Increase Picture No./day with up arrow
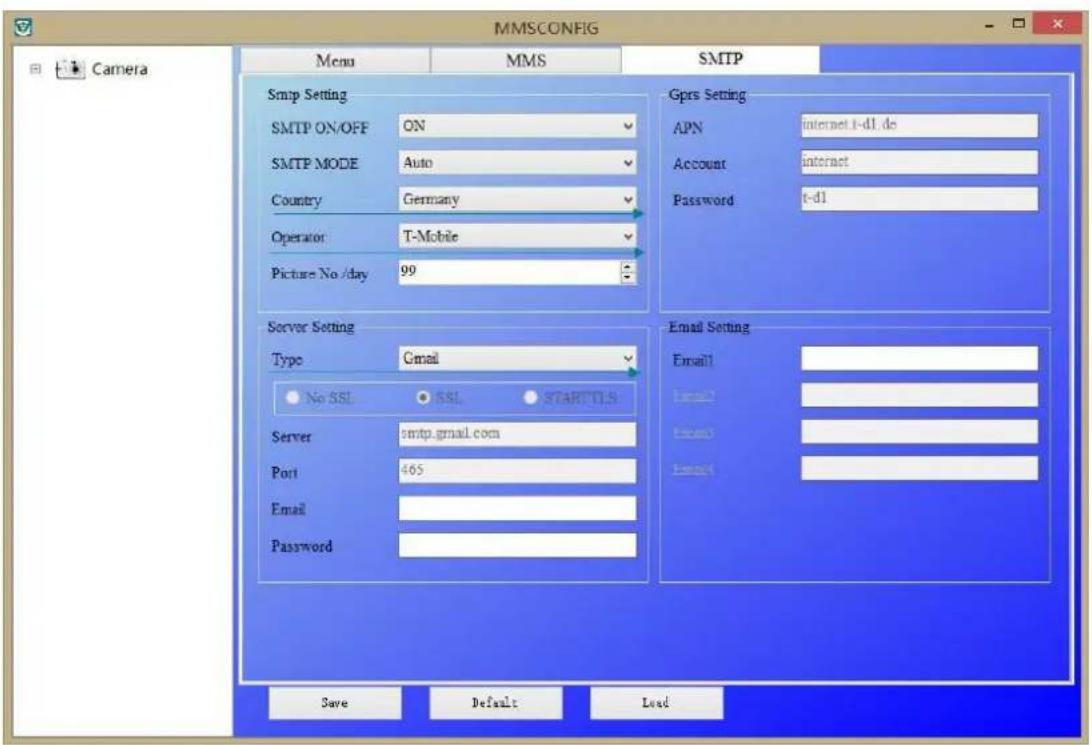Screen dimensions: 1092x745 (x=628, y=267)
